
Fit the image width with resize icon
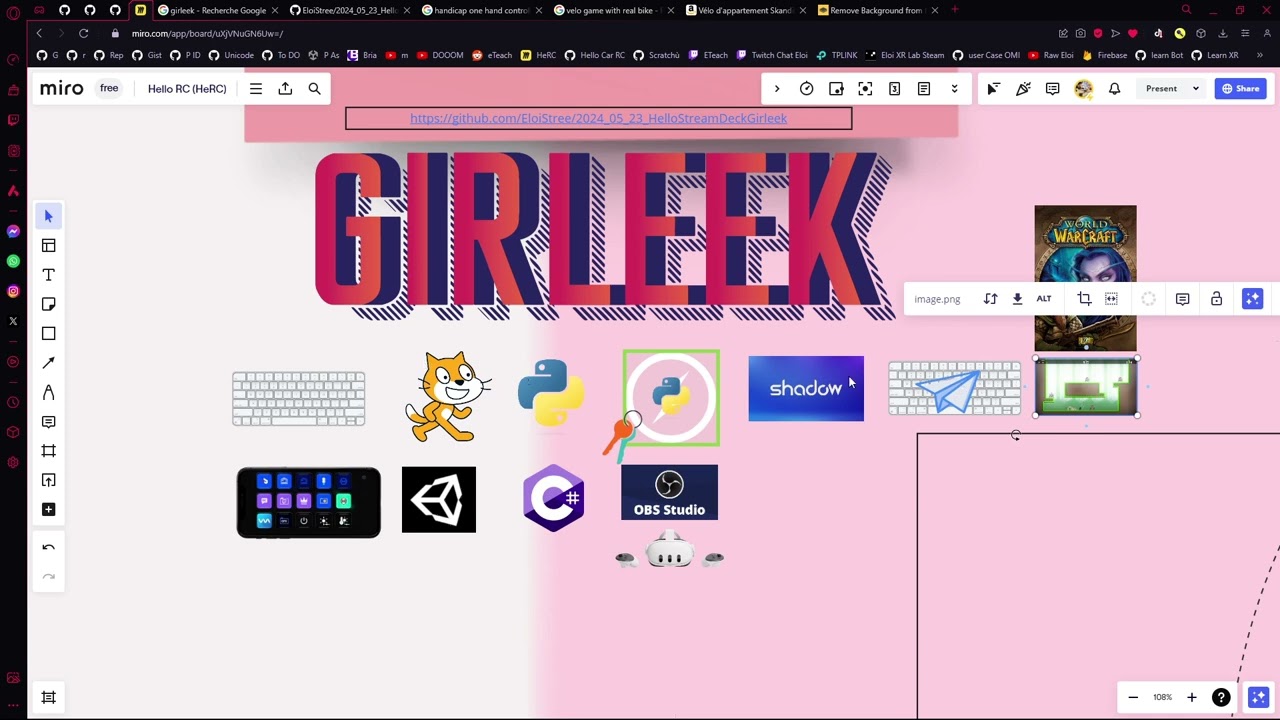click(1111, 299)
